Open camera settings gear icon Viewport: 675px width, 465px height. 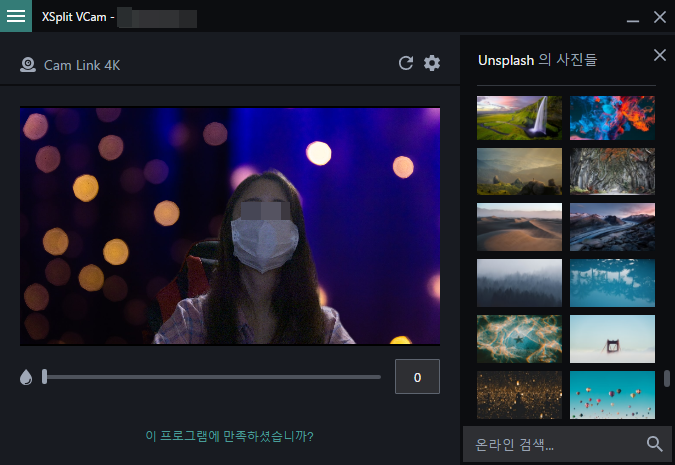coord(432,63)
